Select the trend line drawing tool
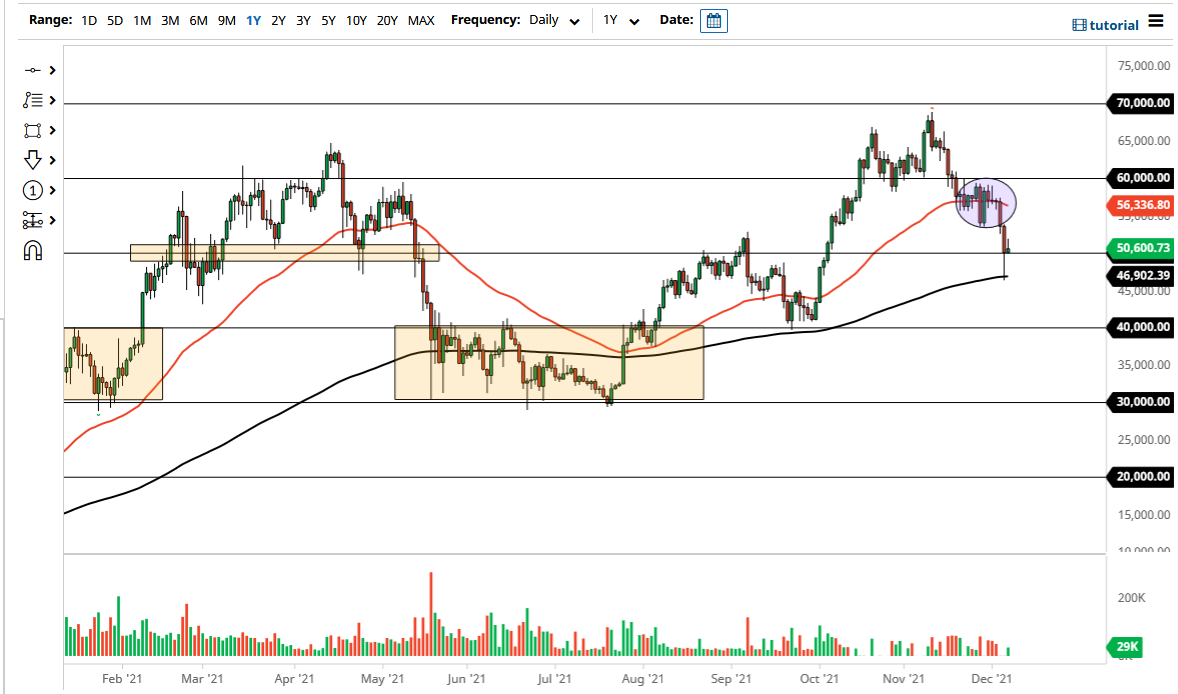Viewport: 1178px width, 694px height. point(33,70)
